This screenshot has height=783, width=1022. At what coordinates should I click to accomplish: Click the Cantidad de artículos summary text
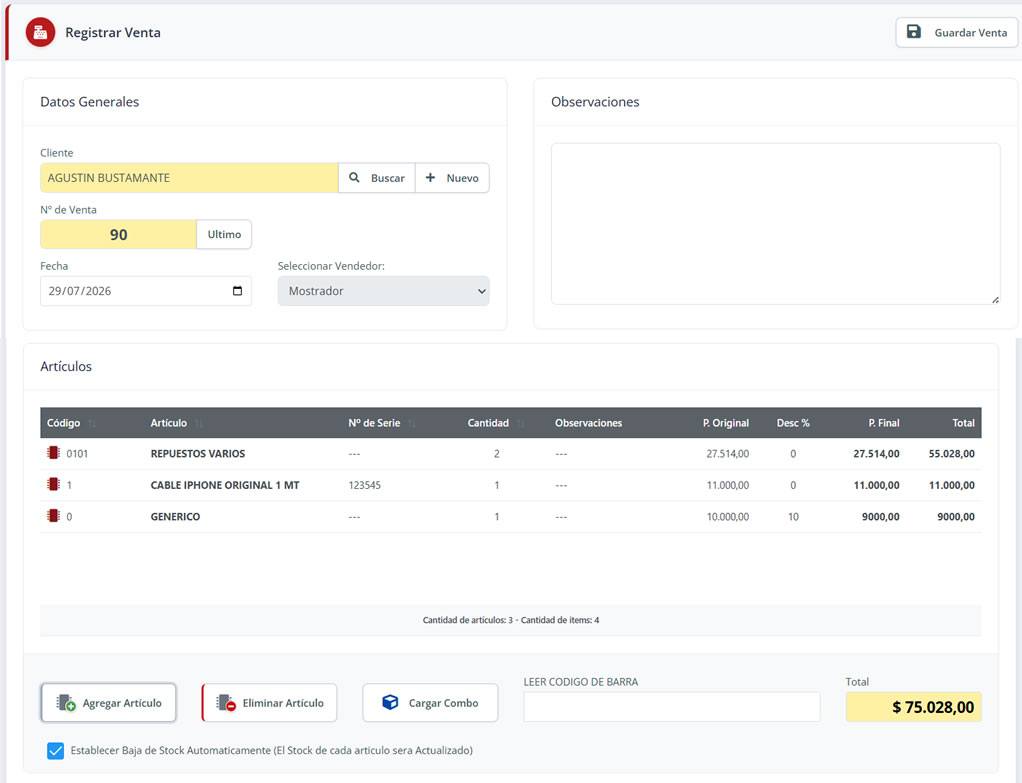point(510,620)
